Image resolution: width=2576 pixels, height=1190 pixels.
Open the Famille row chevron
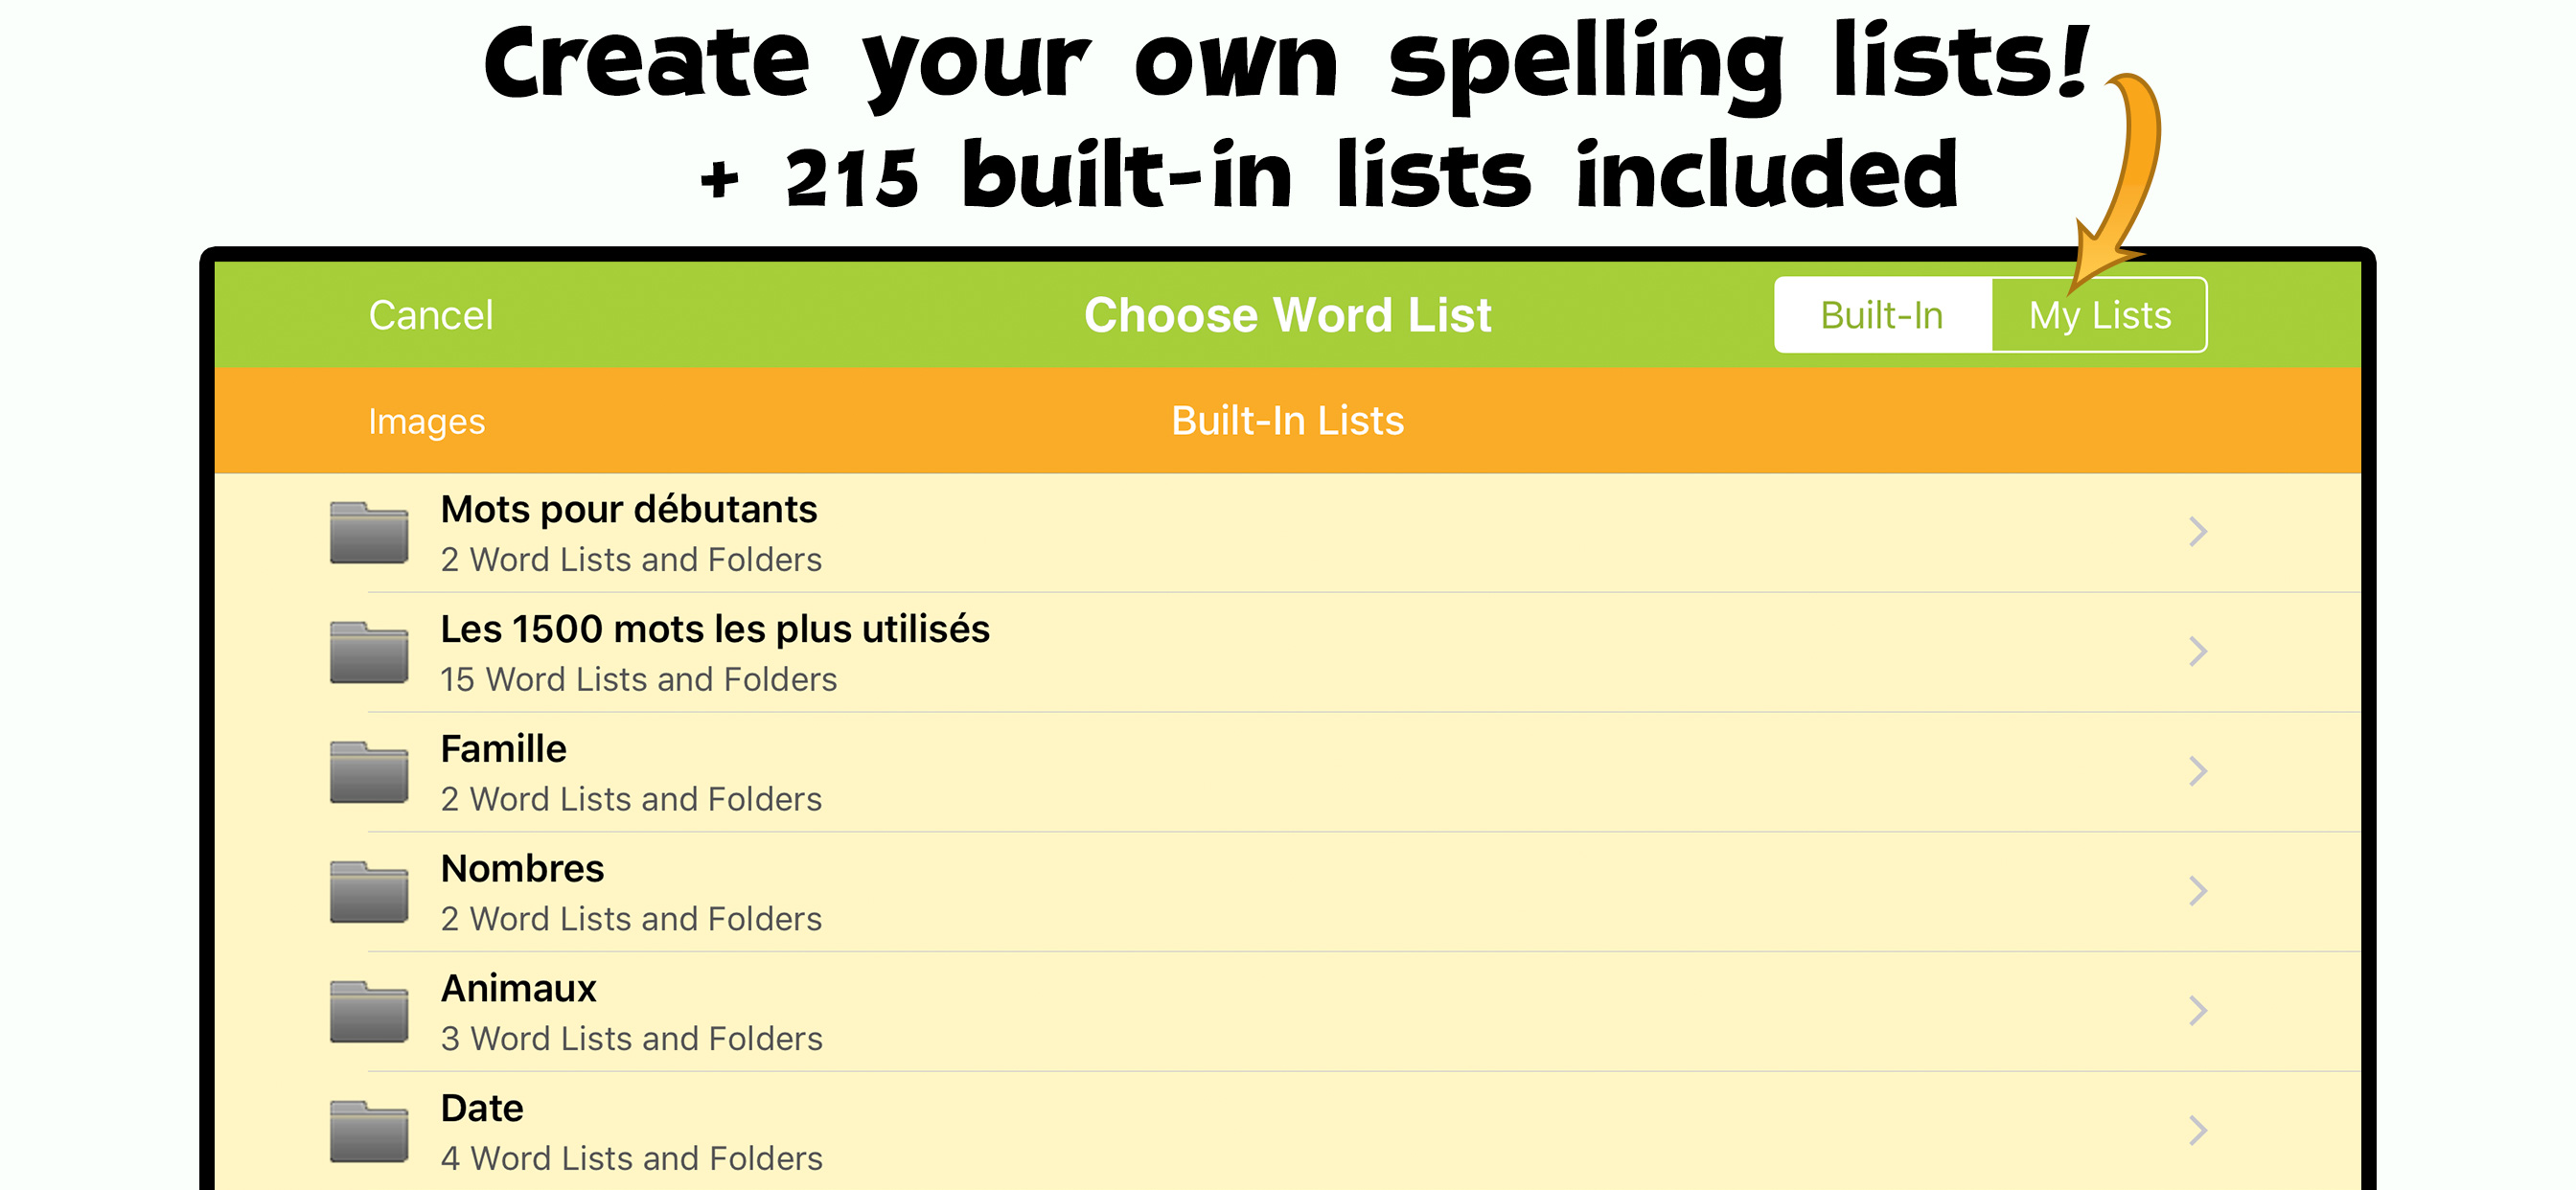click(2197, 771)
